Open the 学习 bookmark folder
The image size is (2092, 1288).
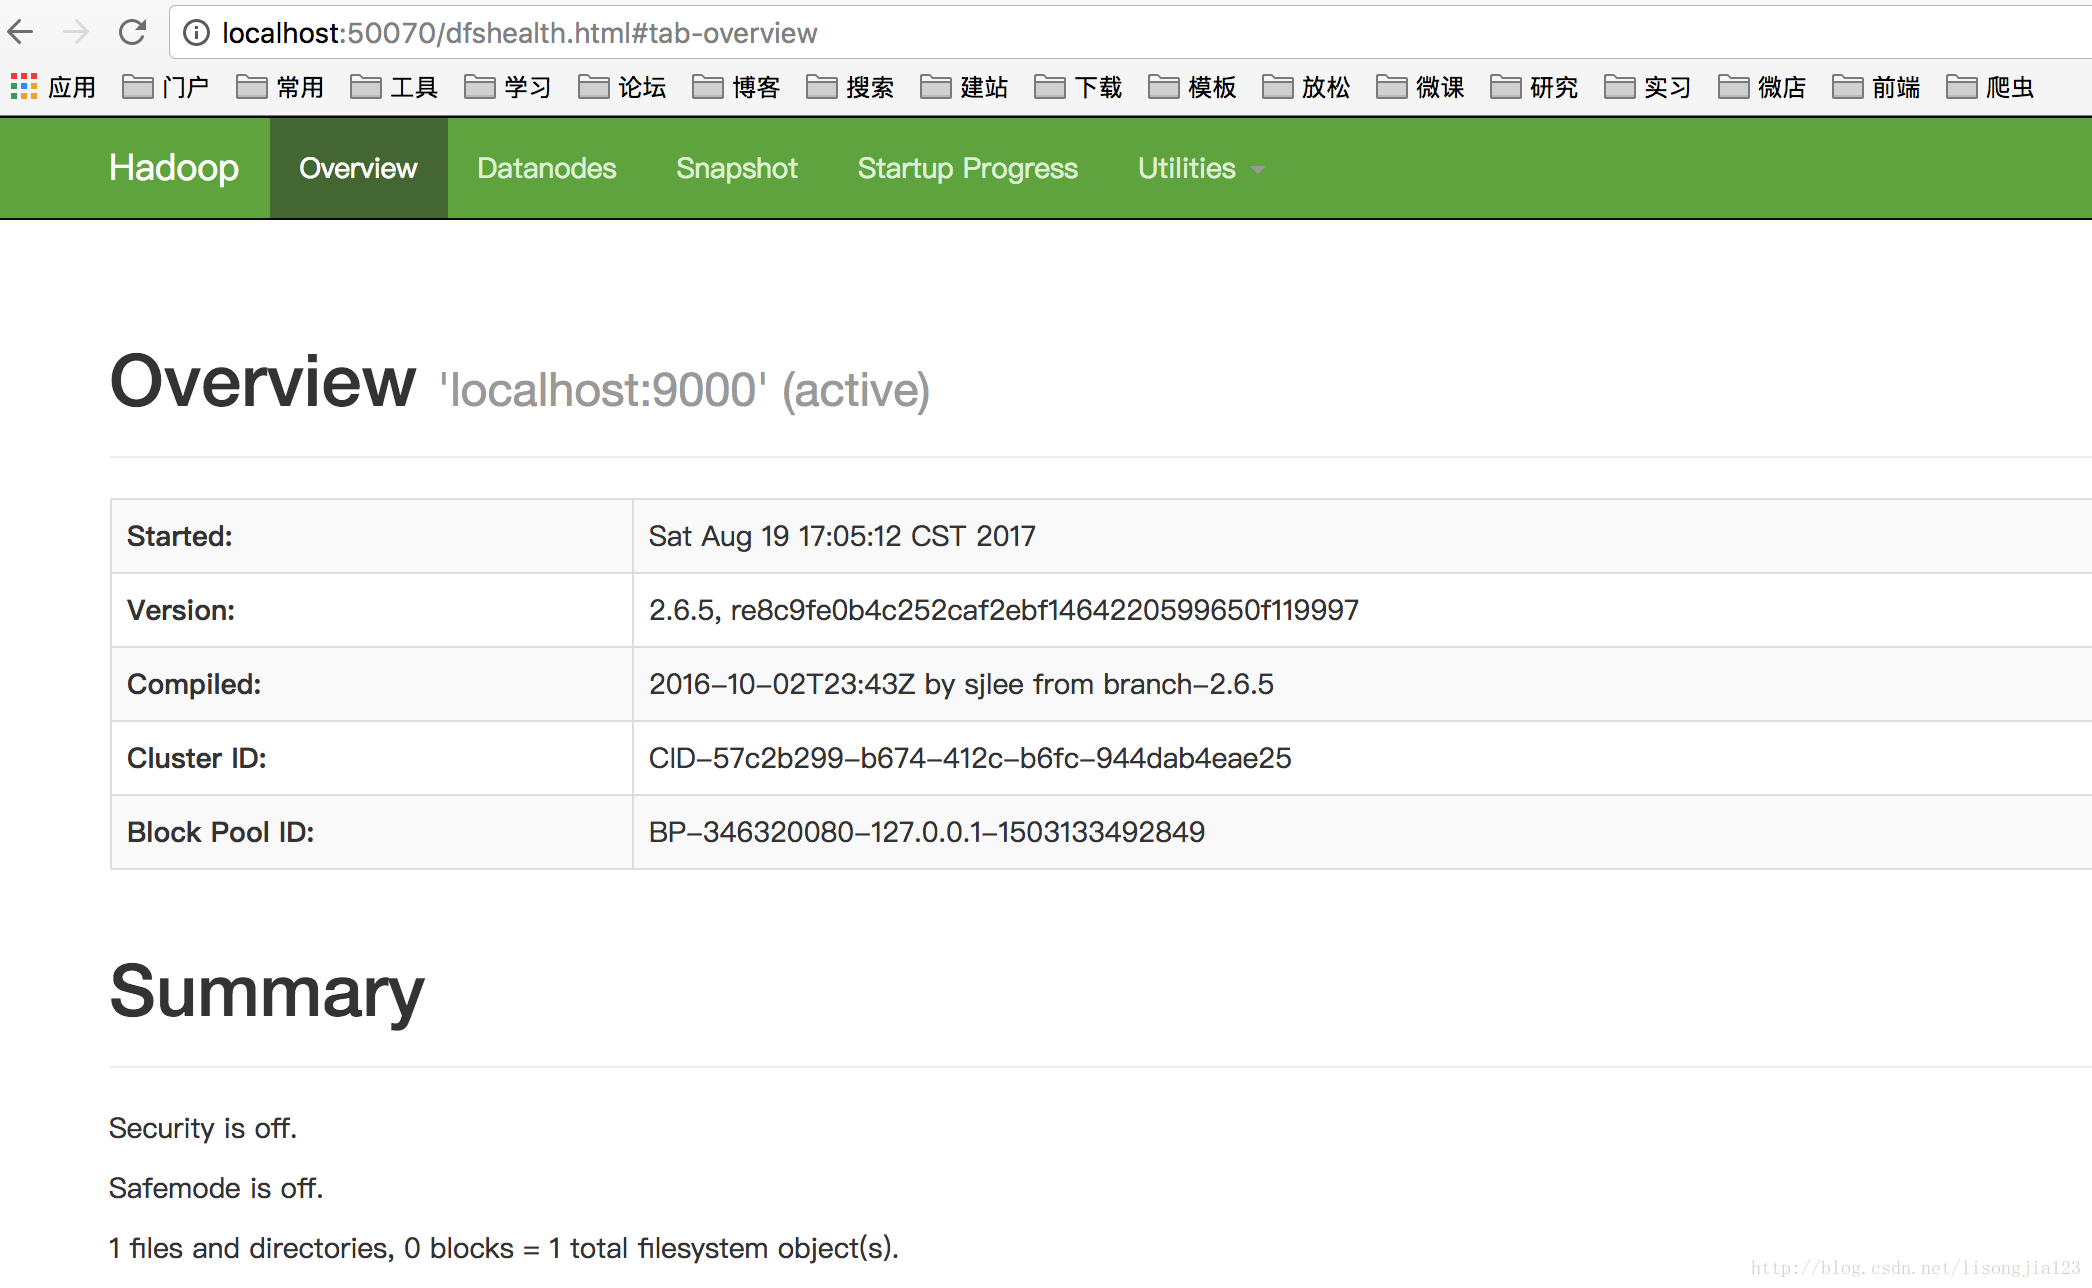(x=508, y=87)
